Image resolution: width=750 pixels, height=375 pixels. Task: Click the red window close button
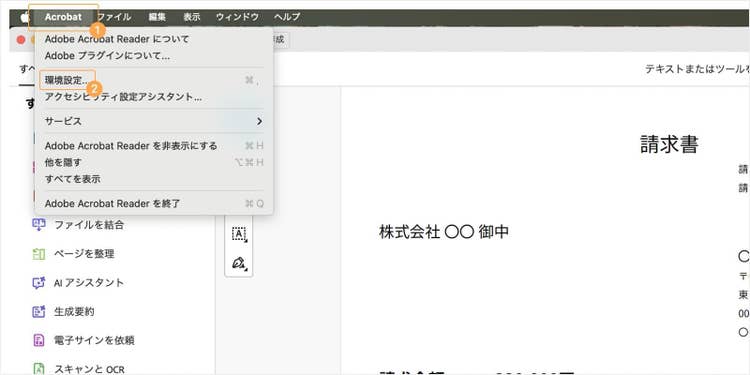(x=21, y=40)
